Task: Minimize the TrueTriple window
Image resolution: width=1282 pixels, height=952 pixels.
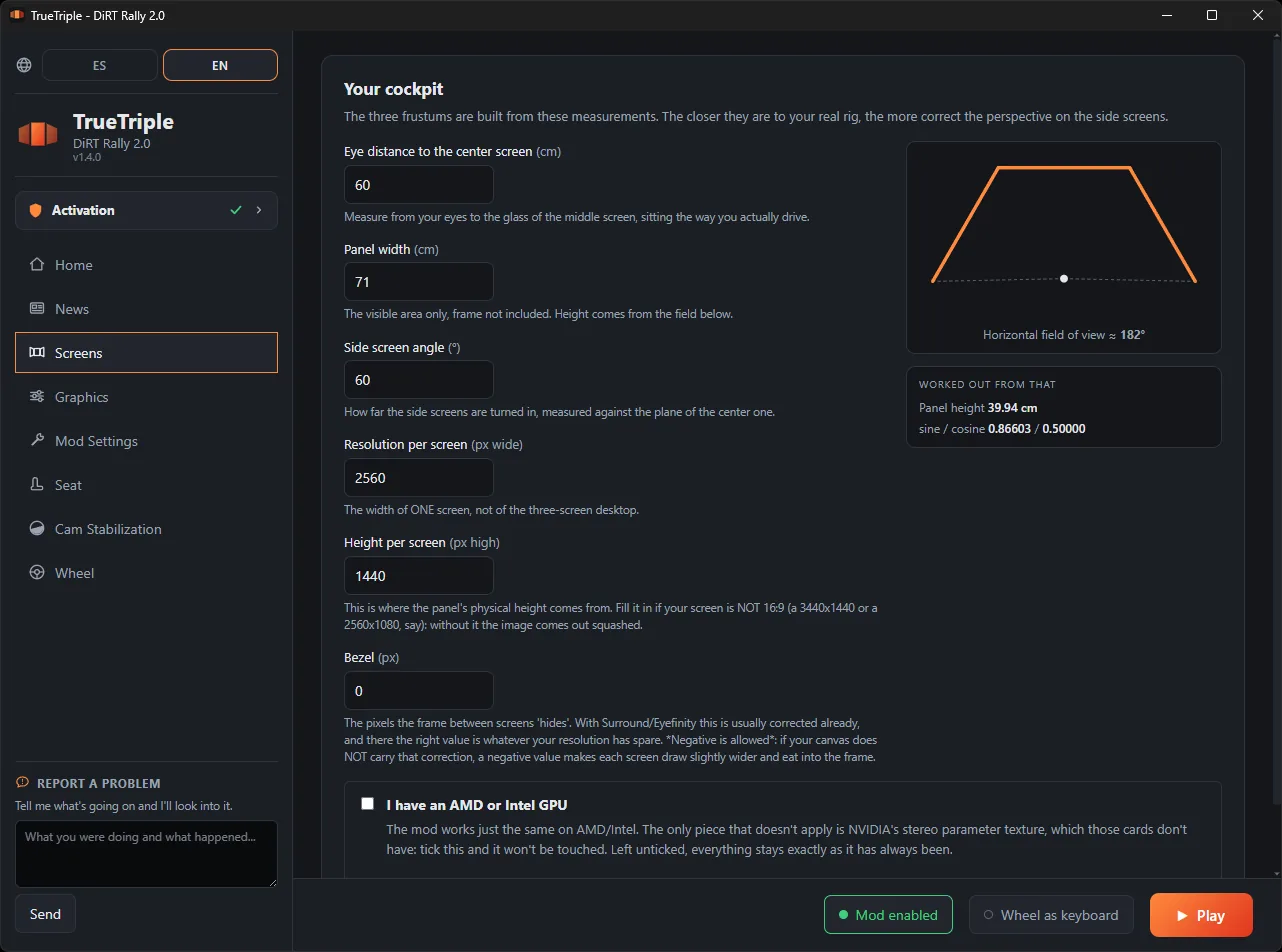Action: pos(1166,15)
